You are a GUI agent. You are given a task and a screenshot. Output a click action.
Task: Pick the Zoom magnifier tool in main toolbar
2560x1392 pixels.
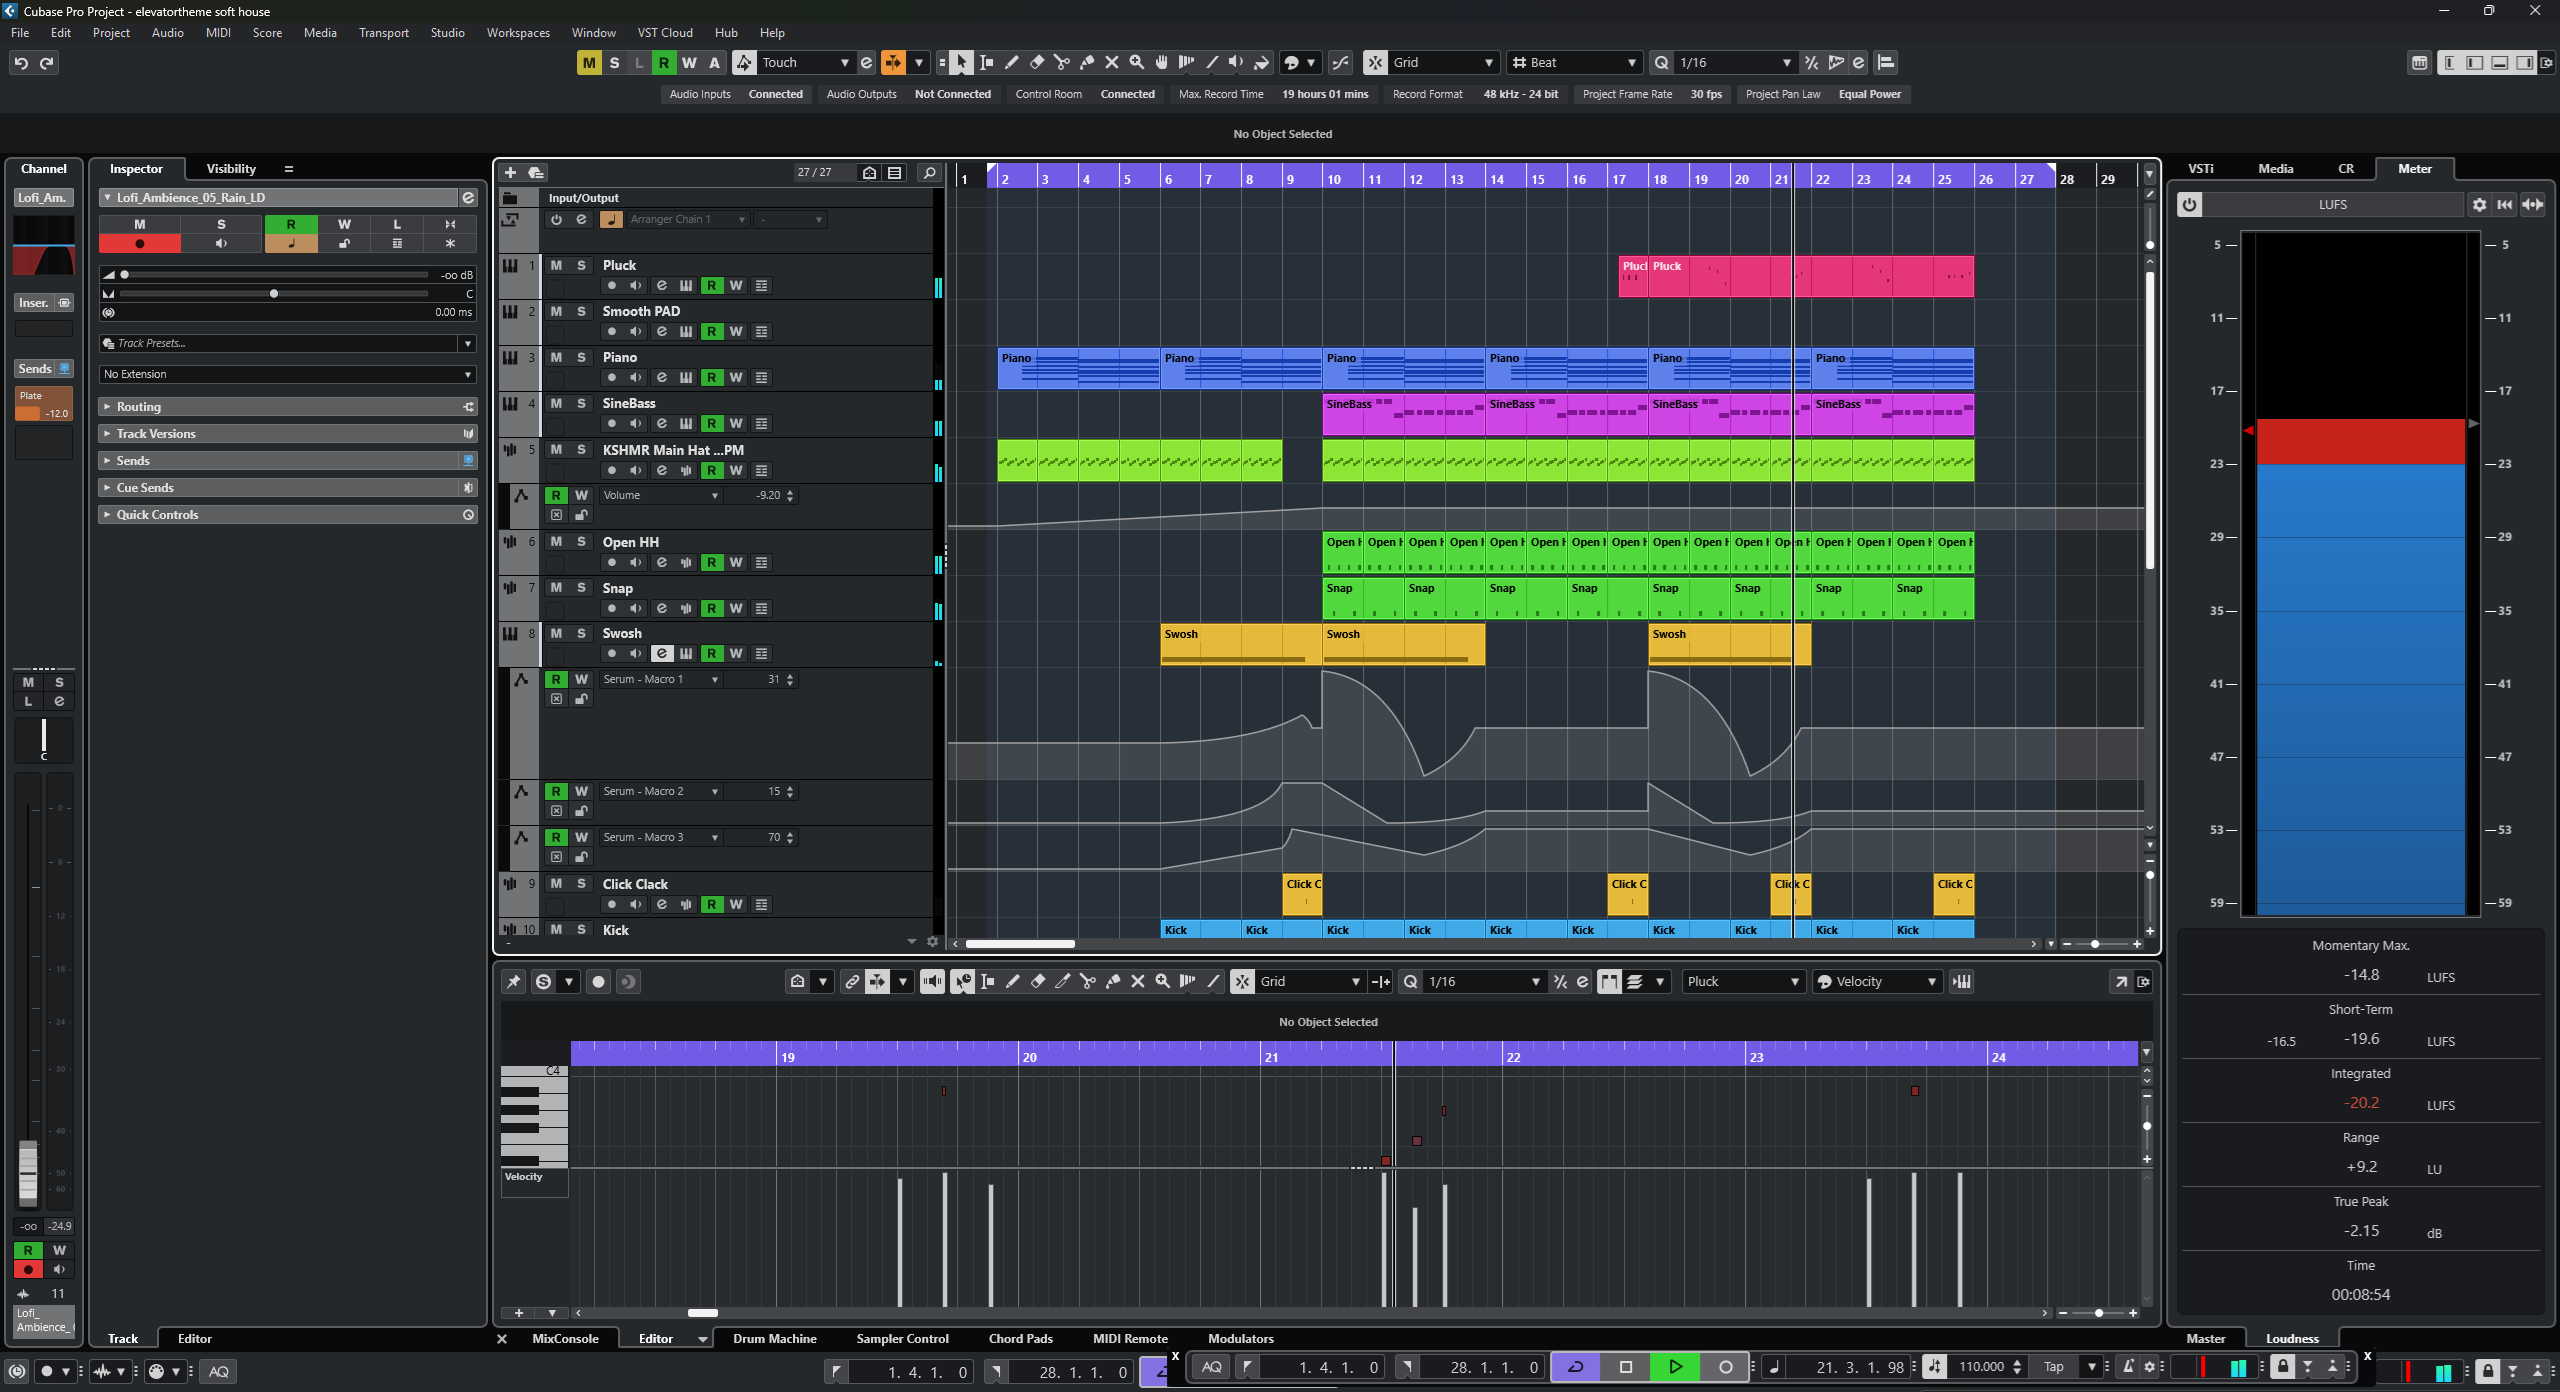pos(1136,62)
